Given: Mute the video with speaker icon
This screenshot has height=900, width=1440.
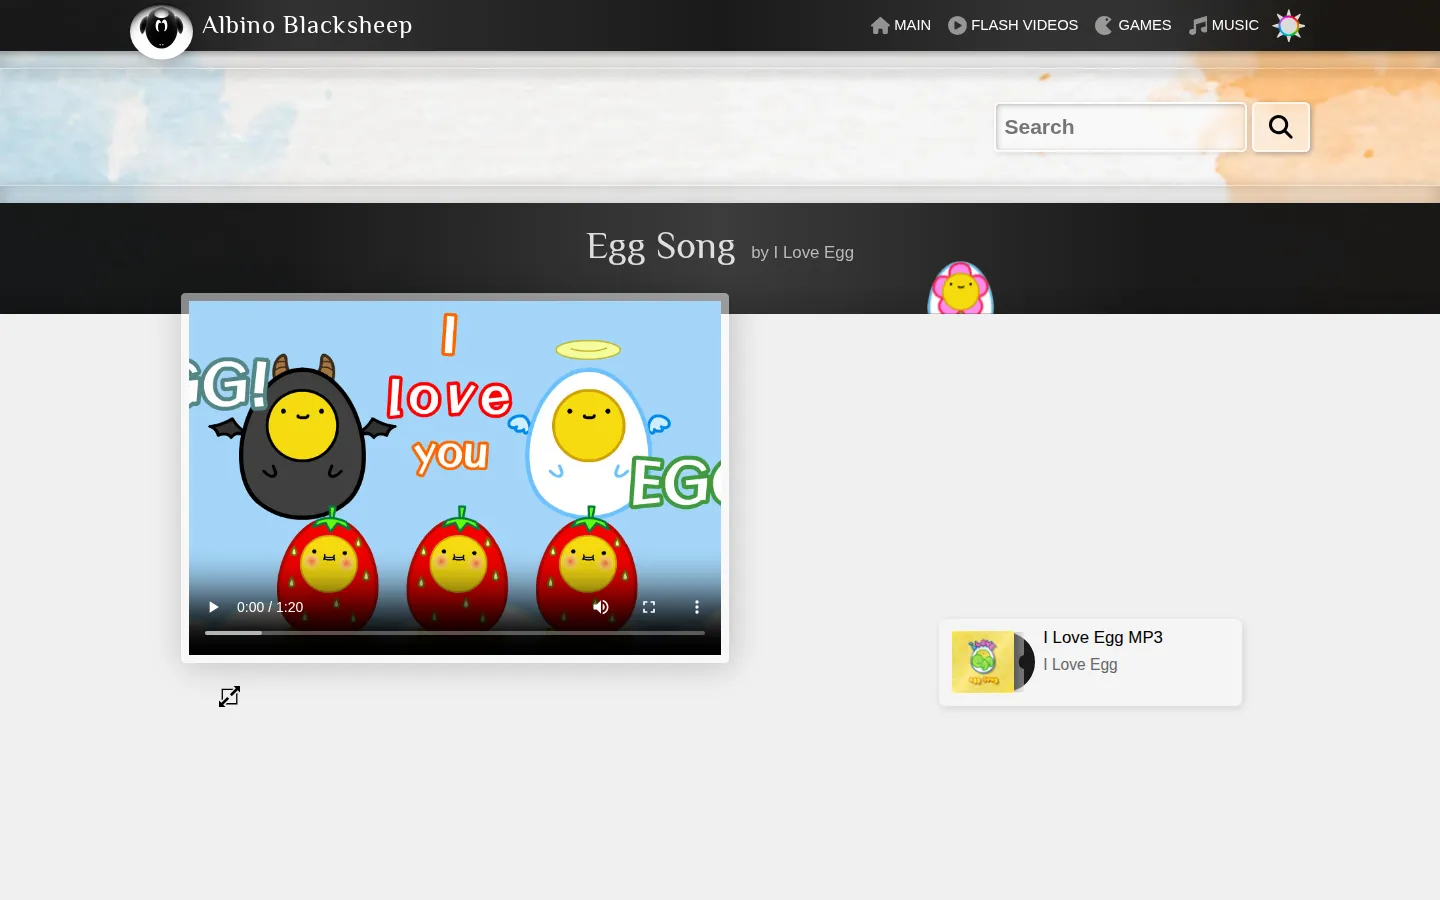Looking at the screenshot, I should [601, 607].
